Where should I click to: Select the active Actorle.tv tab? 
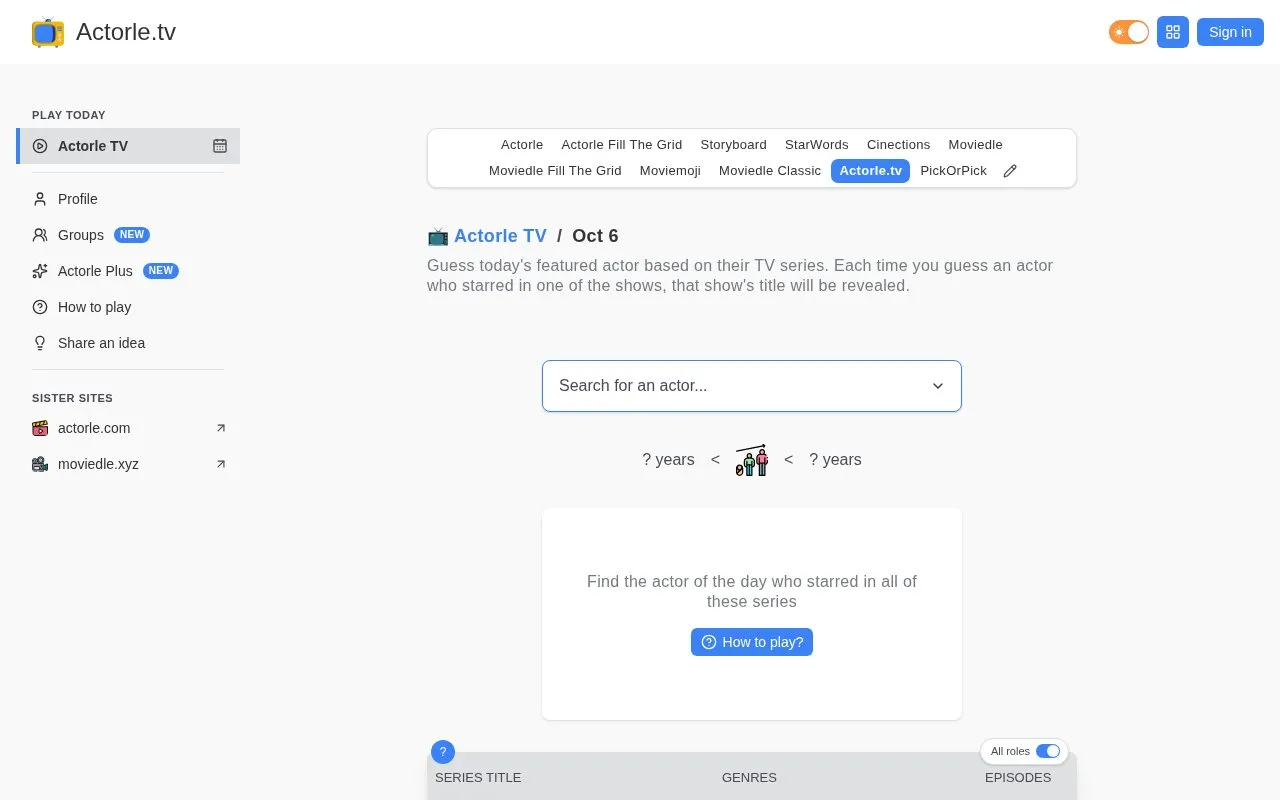tap(870, 171)
